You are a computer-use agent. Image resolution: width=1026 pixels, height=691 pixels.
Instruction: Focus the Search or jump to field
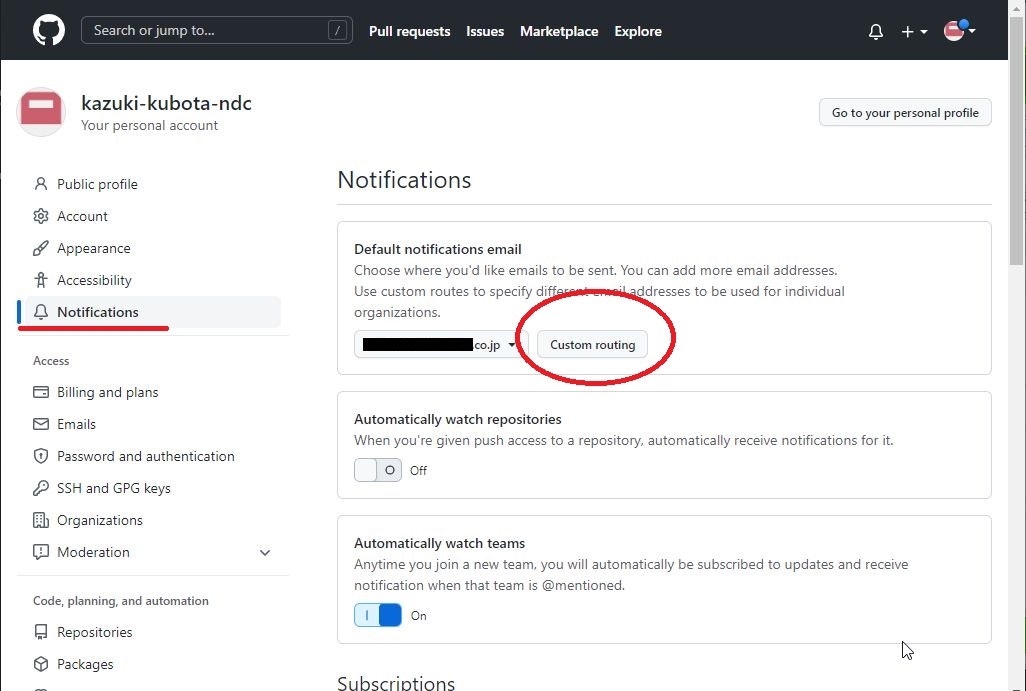click(x=217, y=30)
